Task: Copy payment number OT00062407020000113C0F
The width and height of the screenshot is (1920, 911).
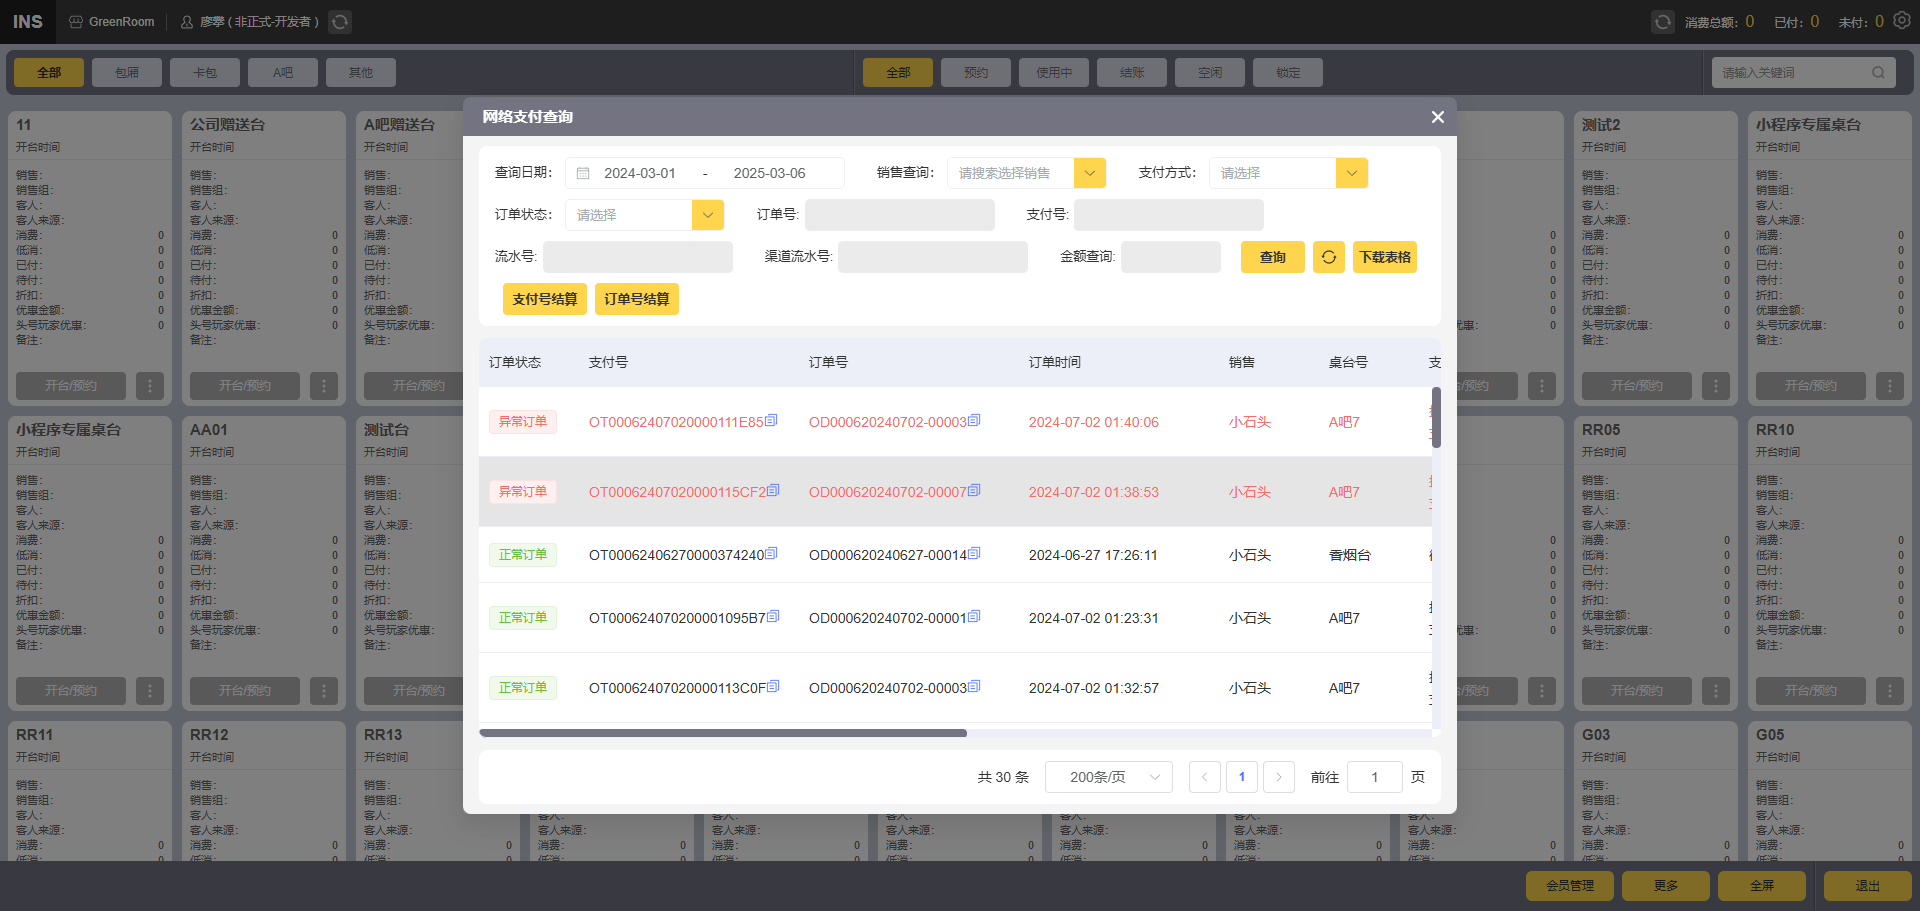Action: [774, 687]
